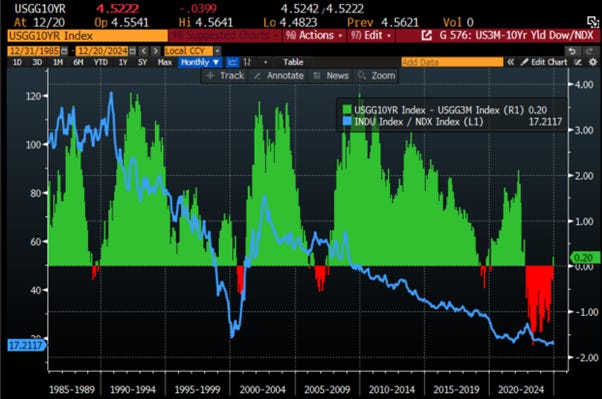
Task: Expand the Monthly periodicity dropdown
Action: coord(200,62)
